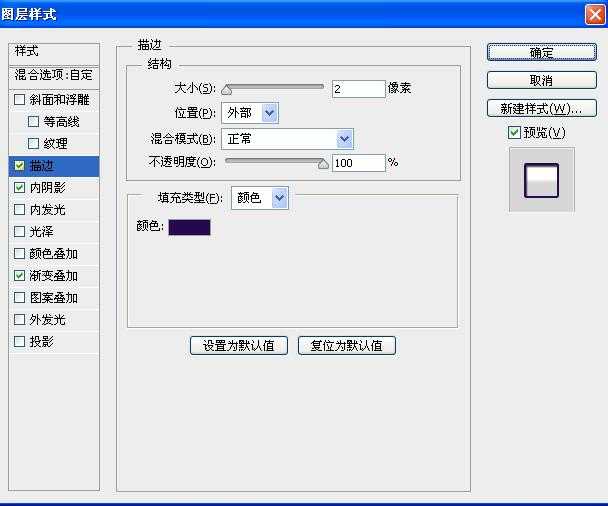Viewport: 608px width, 506px height.
Task: Click the preview thumbnail swatch
Action: [541, 180]
